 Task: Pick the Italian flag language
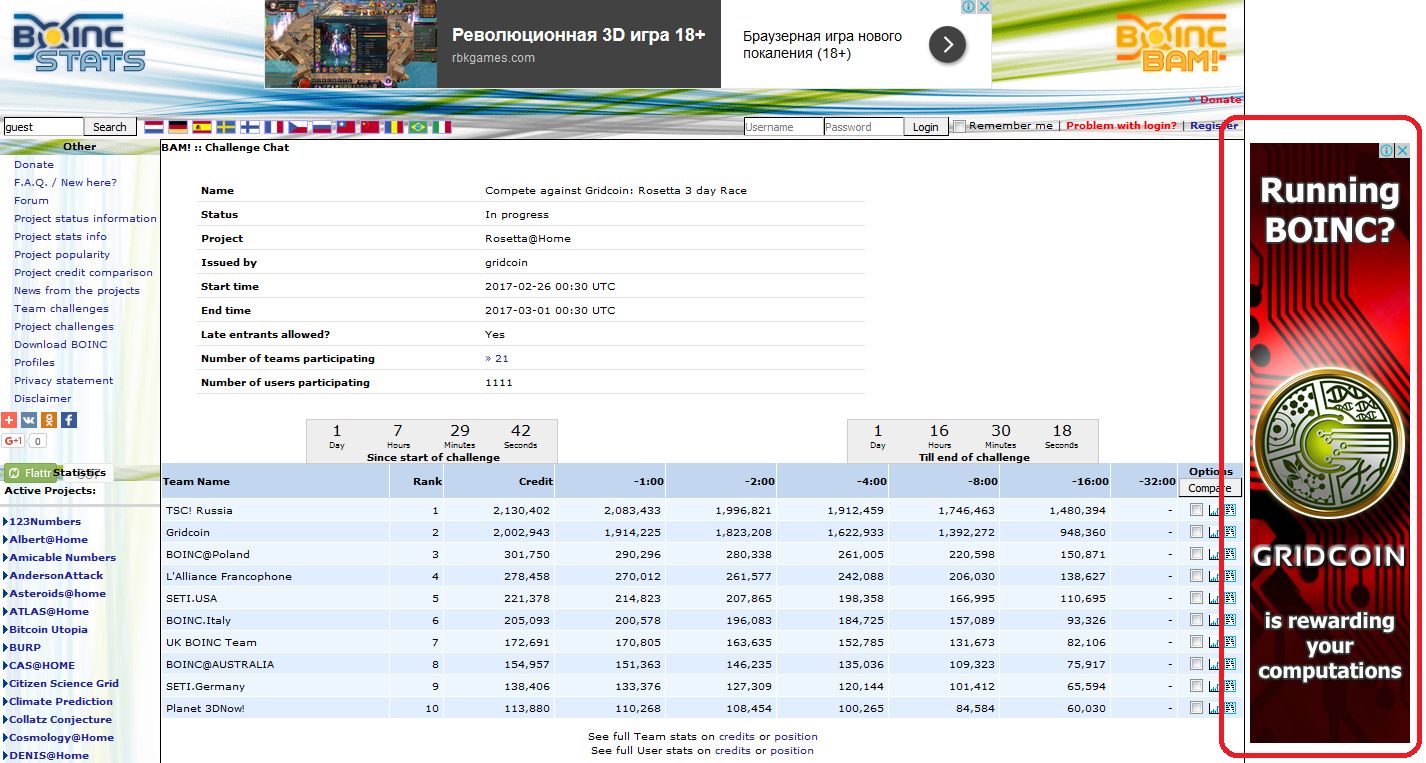coord(442,127)
